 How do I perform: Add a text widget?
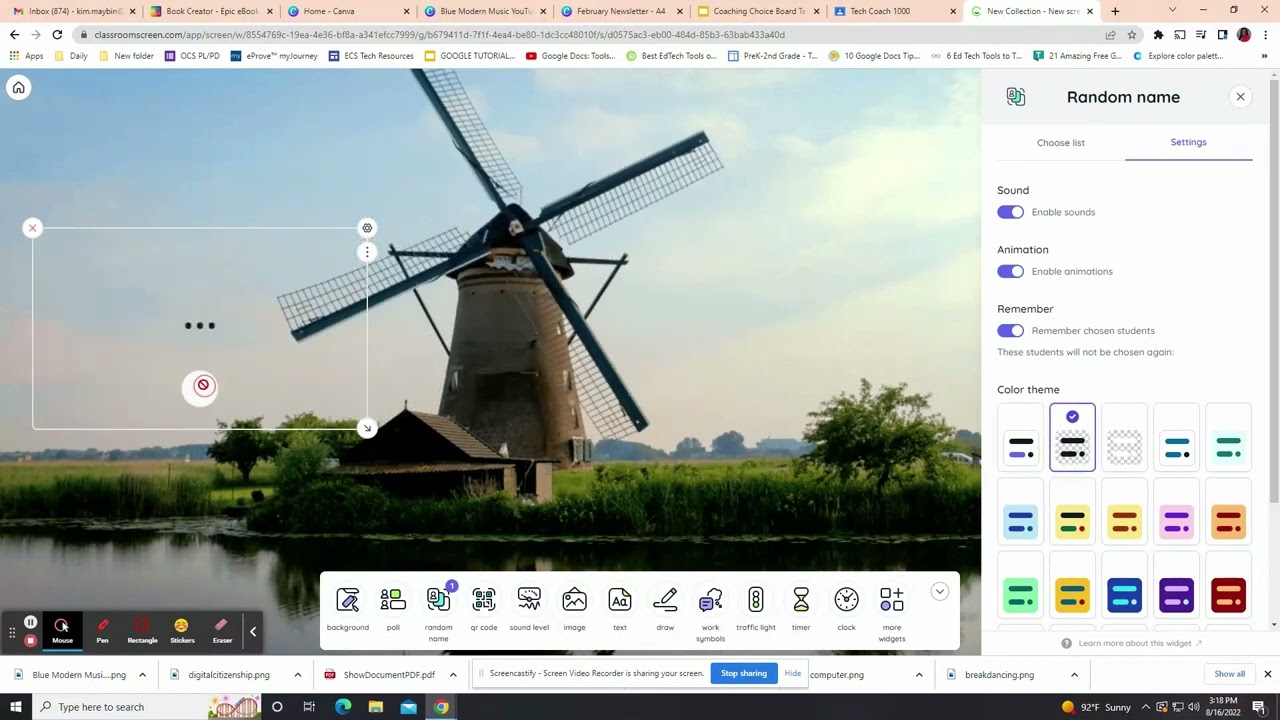point(620,609)
